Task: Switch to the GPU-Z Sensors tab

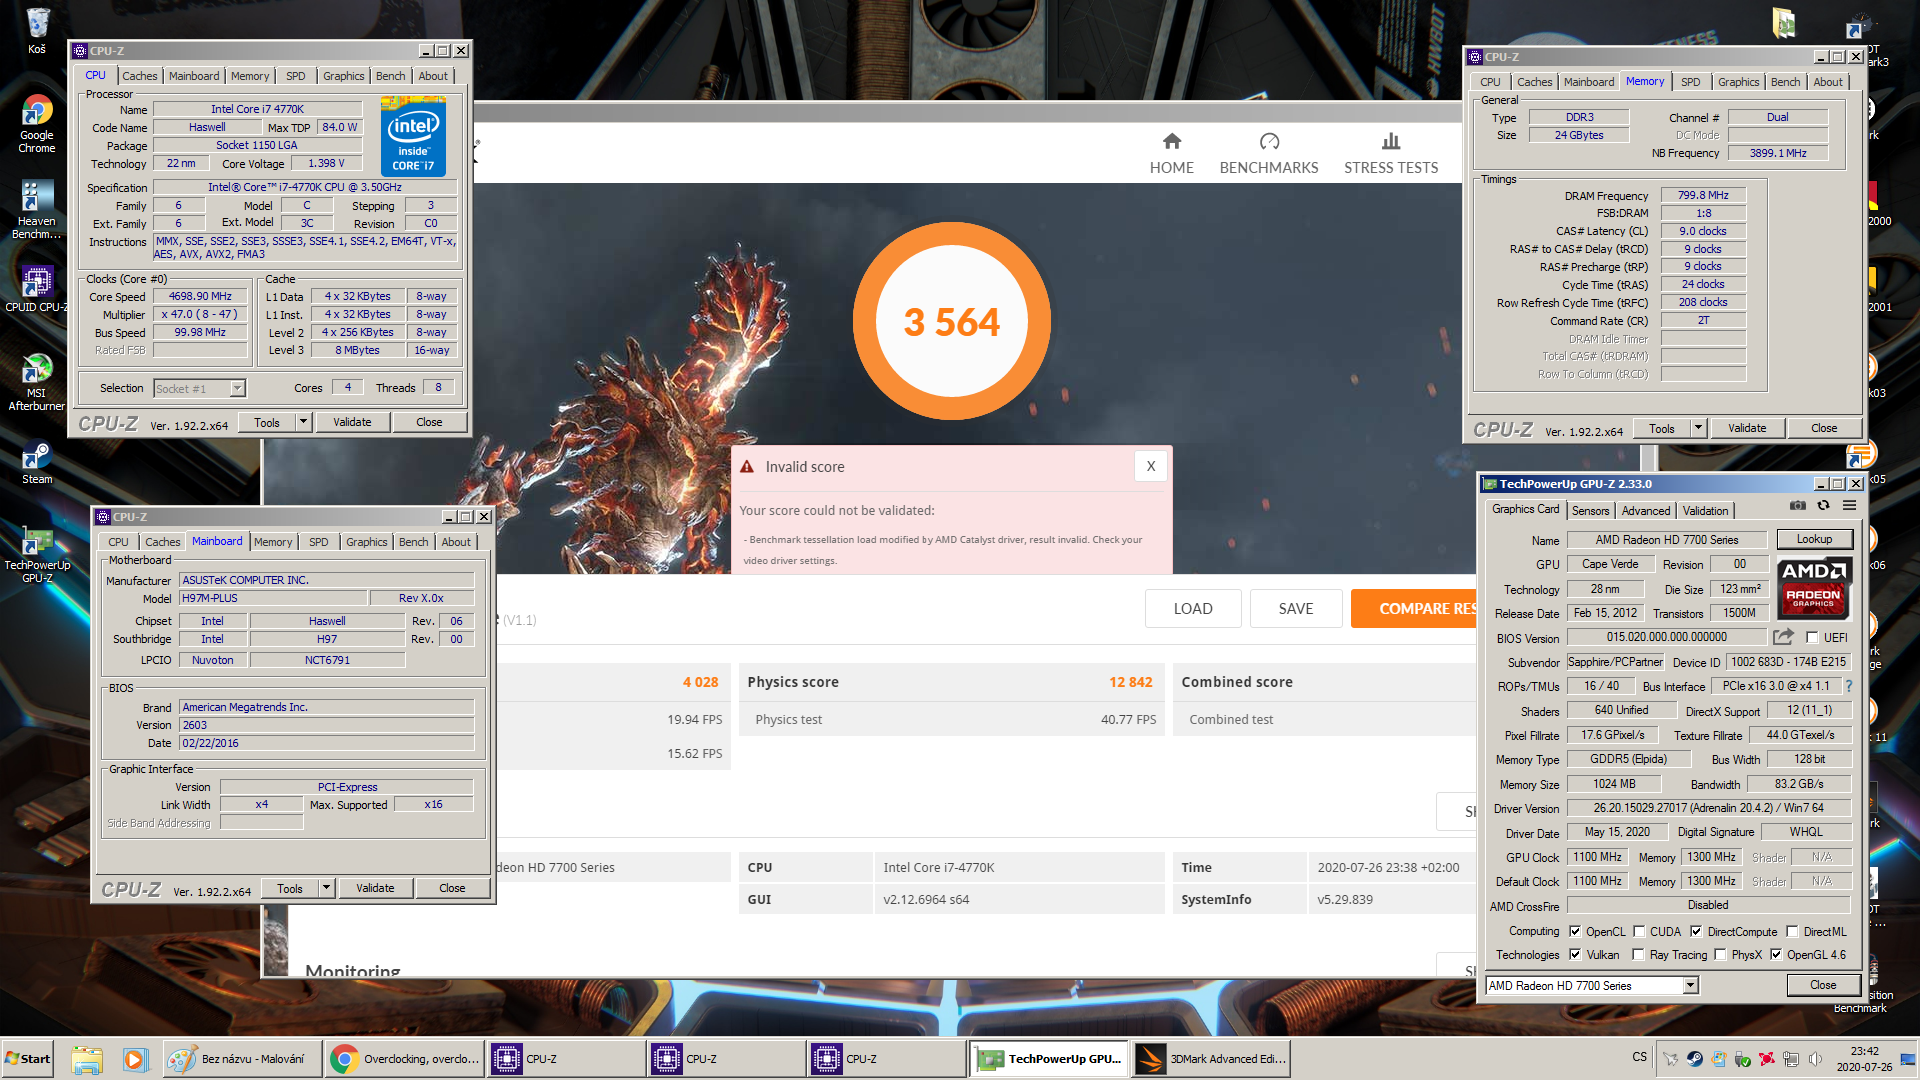Action: pyautogui.click(x=1590, y=510)
